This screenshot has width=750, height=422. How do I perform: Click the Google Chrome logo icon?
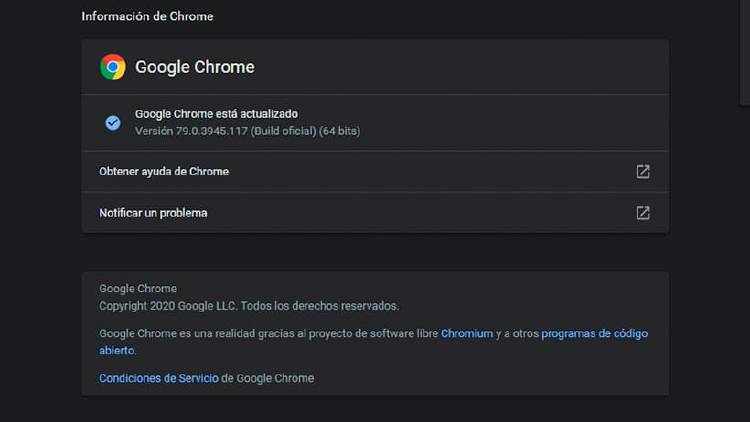(x=113, y=67)
